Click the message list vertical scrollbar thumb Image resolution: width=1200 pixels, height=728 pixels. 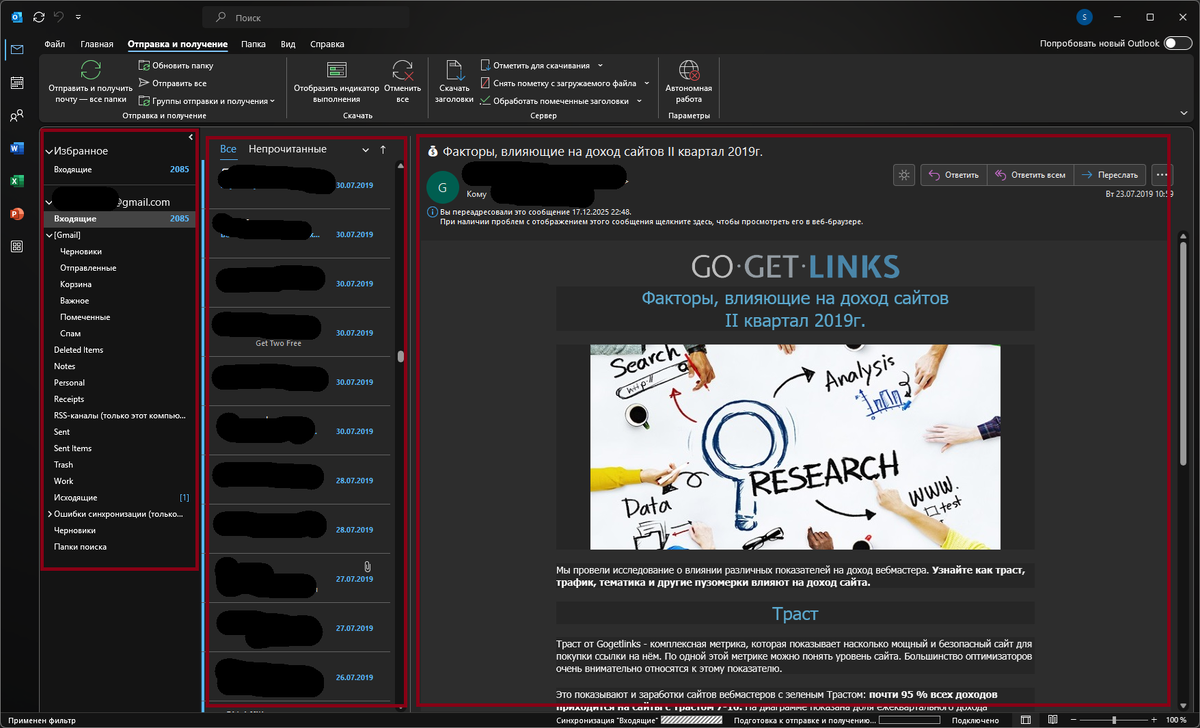(x=401, y=356)
